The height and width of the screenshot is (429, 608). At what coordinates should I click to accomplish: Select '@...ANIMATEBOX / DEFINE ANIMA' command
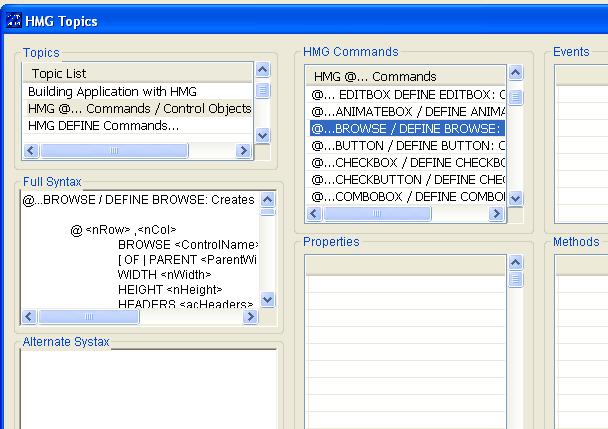click(x=407, y=112)
